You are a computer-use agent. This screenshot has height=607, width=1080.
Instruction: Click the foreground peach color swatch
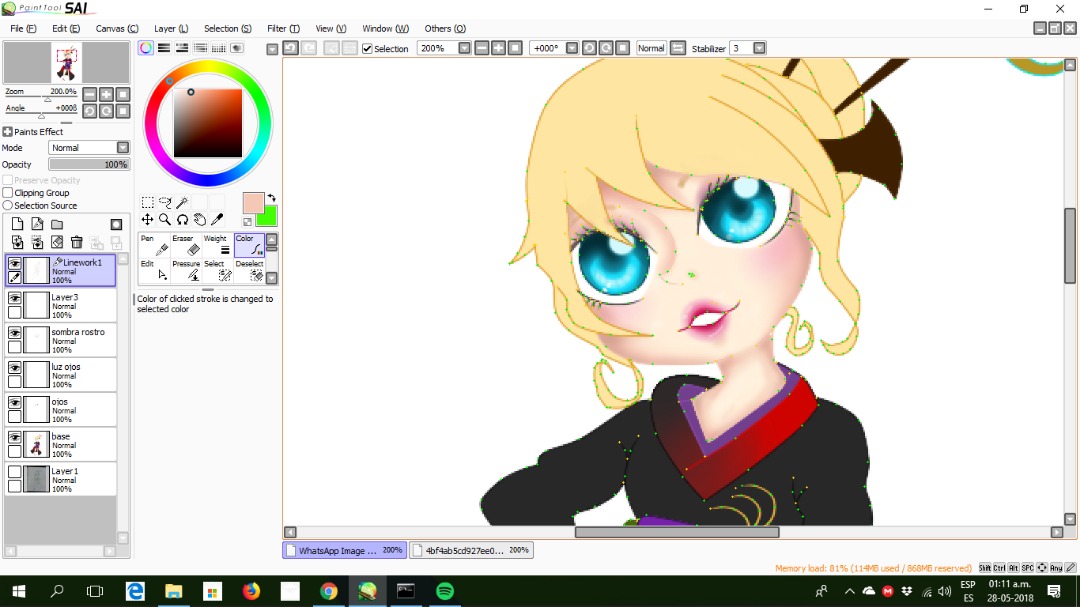click(252, 203)
